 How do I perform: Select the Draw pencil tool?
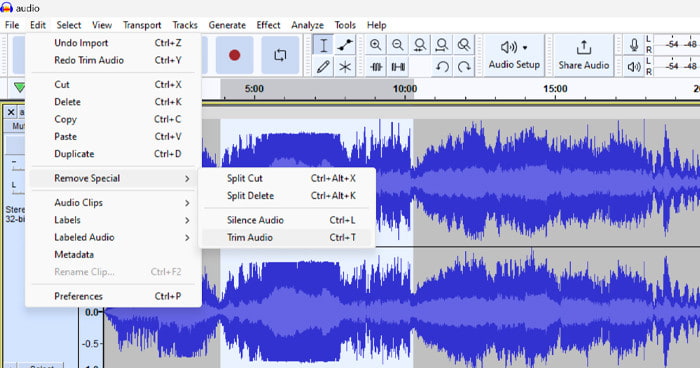pos(323,67)
